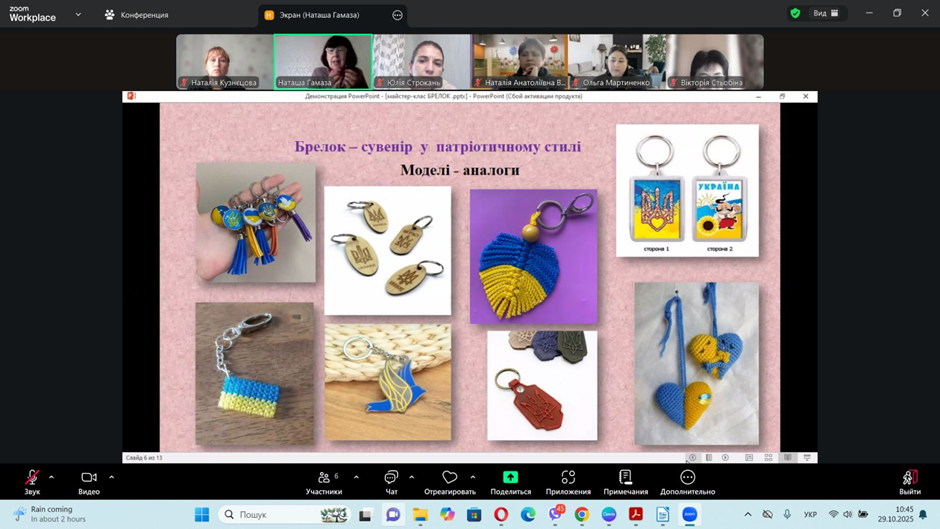This screenshot has height=529, width=940.
Task: Open the Дополнительно more options
Action: pyautogui.click(x=687, y=481)
